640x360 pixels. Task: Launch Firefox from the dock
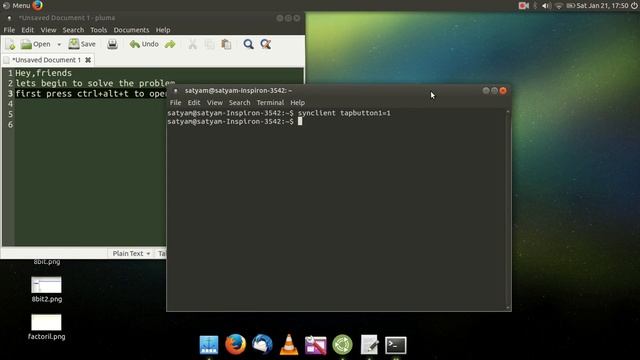236,344
